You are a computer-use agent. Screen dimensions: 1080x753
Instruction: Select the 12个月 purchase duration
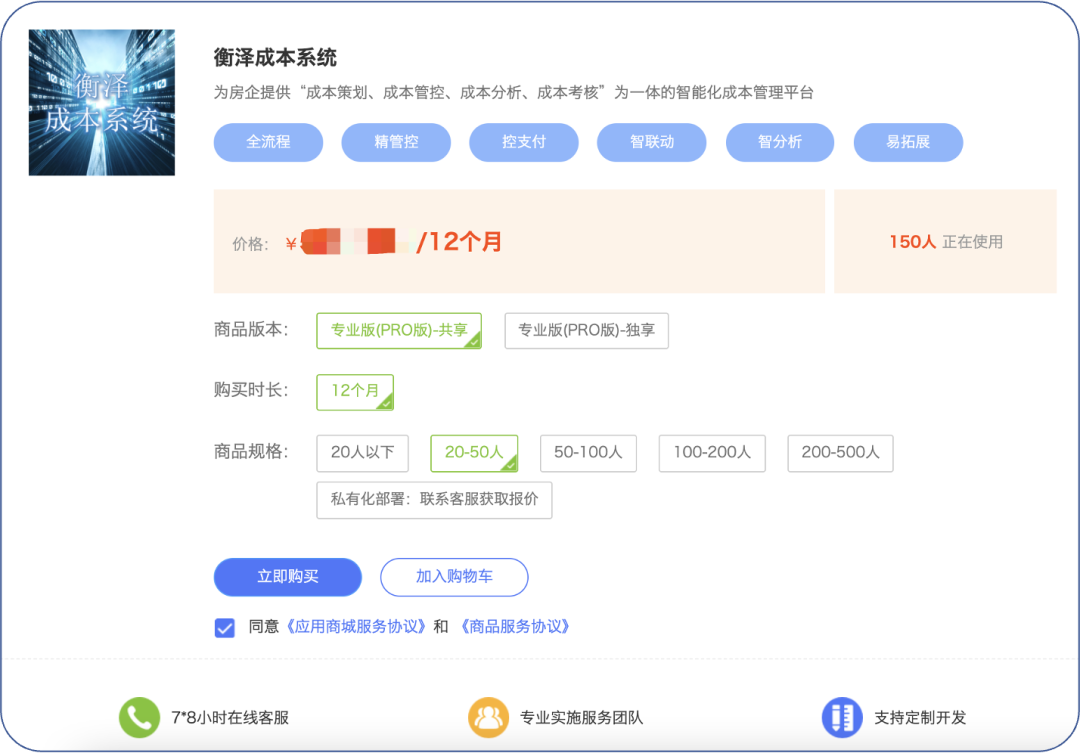[355, 391]
